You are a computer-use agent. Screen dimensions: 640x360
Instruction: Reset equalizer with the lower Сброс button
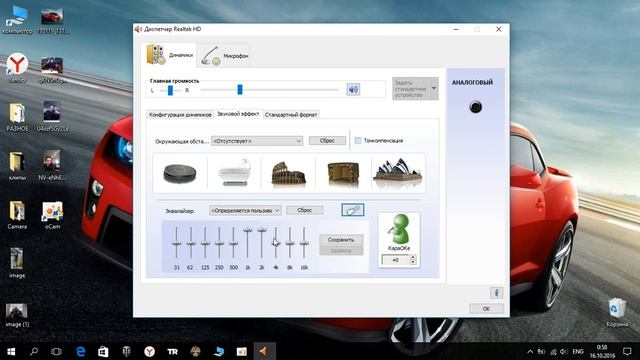(x=304, y=210)
